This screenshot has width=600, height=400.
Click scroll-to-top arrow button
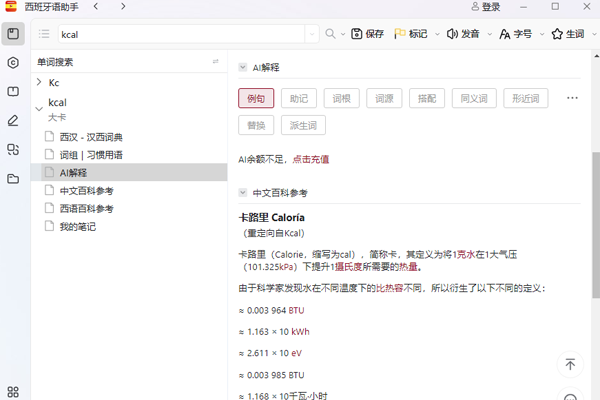pos(569,365)
